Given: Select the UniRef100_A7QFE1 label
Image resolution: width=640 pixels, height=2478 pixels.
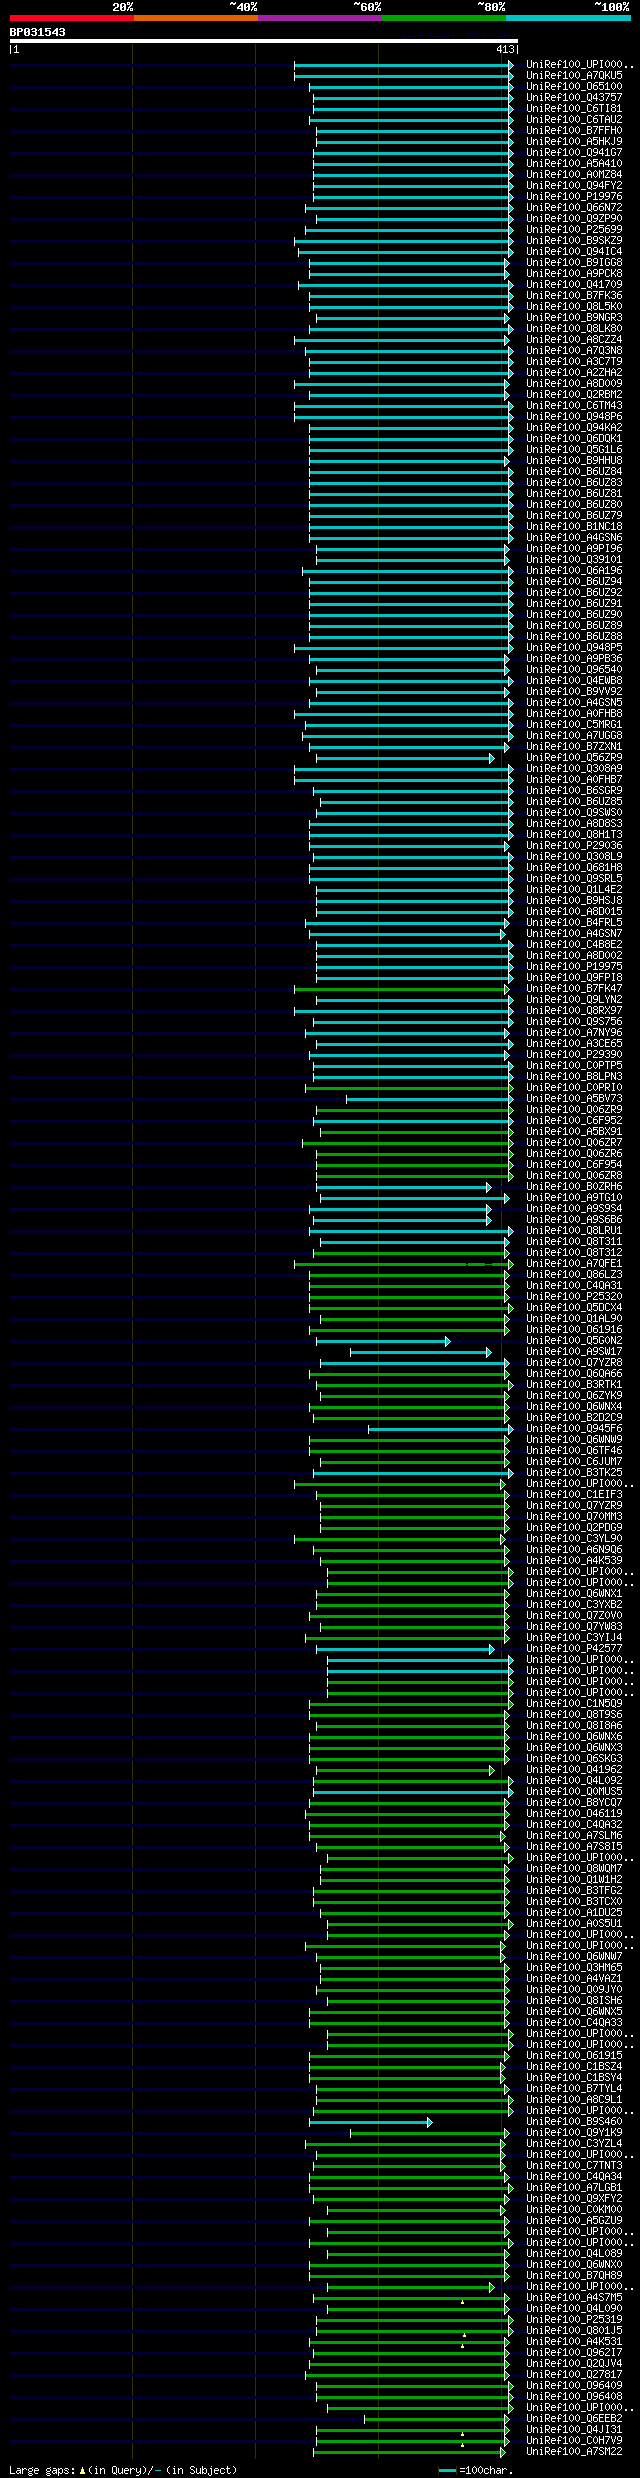Looking at the screenshot, I should (574, 1263).
